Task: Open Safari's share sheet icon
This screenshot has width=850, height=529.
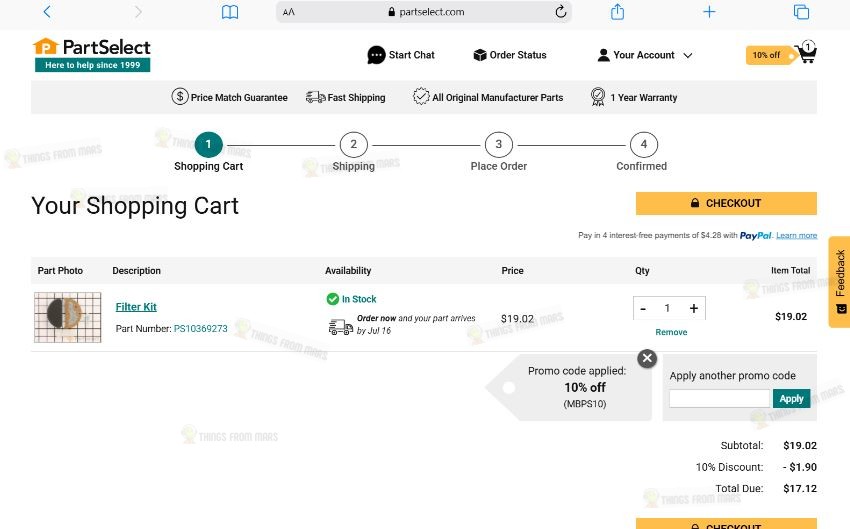Action: [x=617, y=11]
